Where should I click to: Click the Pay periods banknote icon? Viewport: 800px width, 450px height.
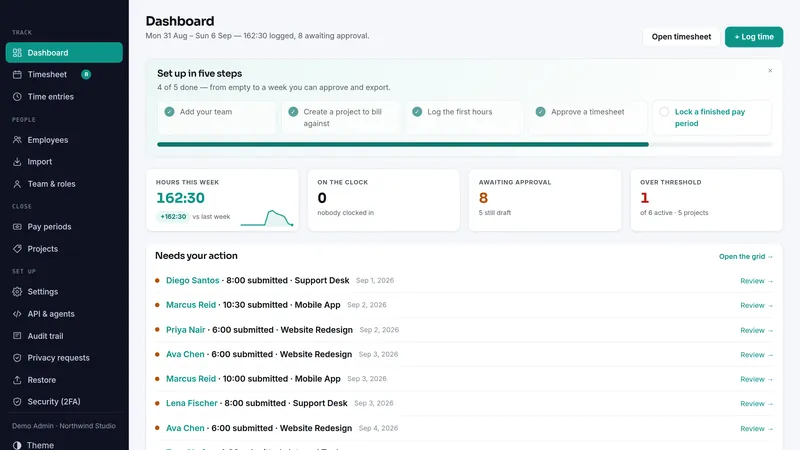17,227
